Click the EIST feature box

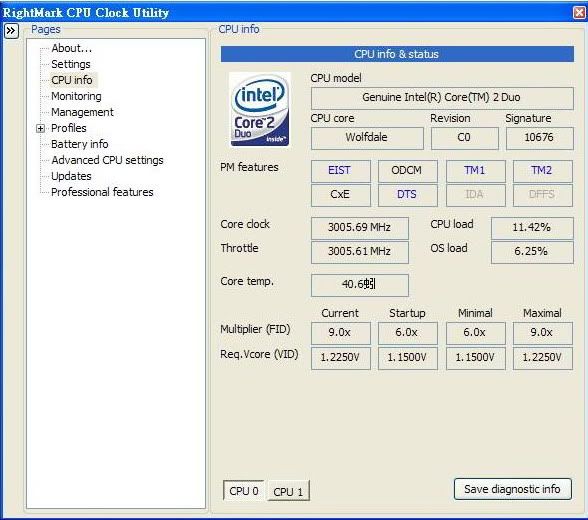(340, 171)
